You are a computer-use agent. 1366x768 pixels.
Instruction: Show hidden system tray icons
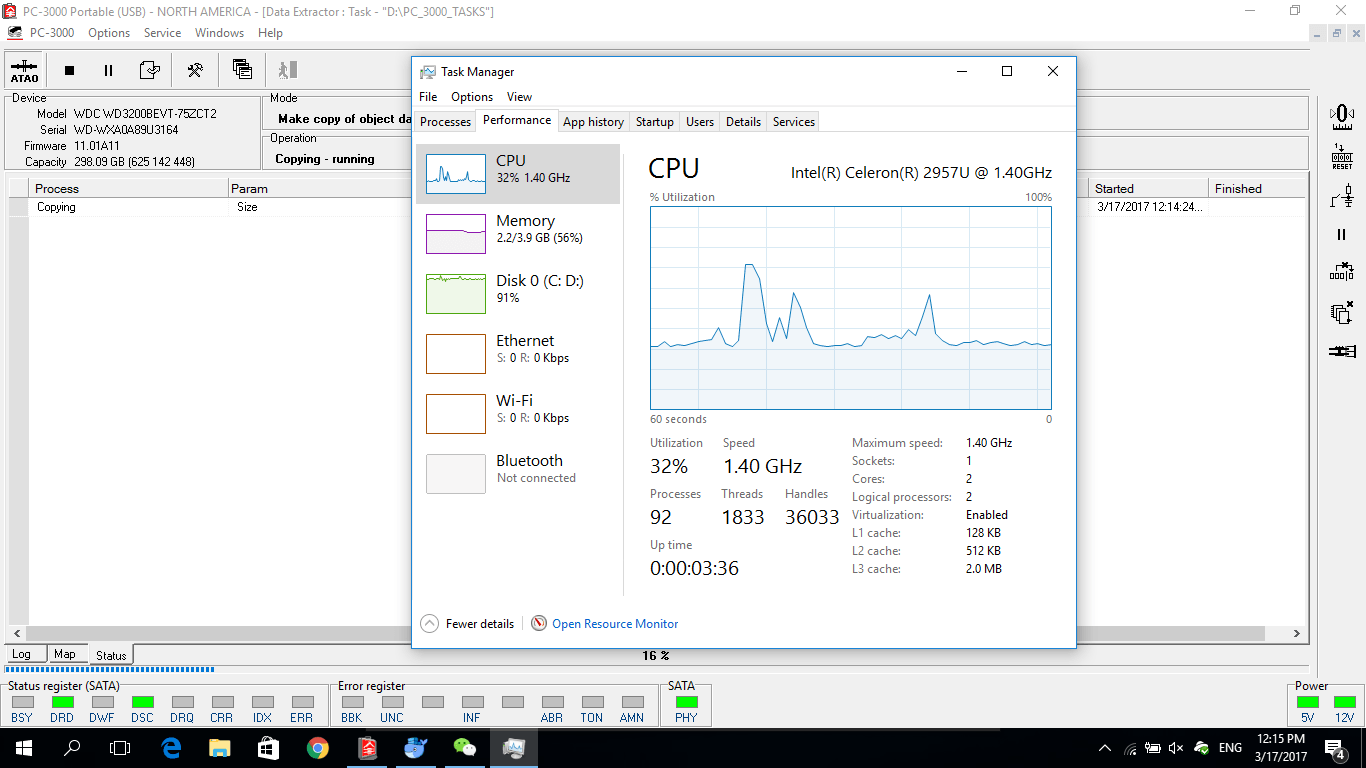coord(1105,748)
